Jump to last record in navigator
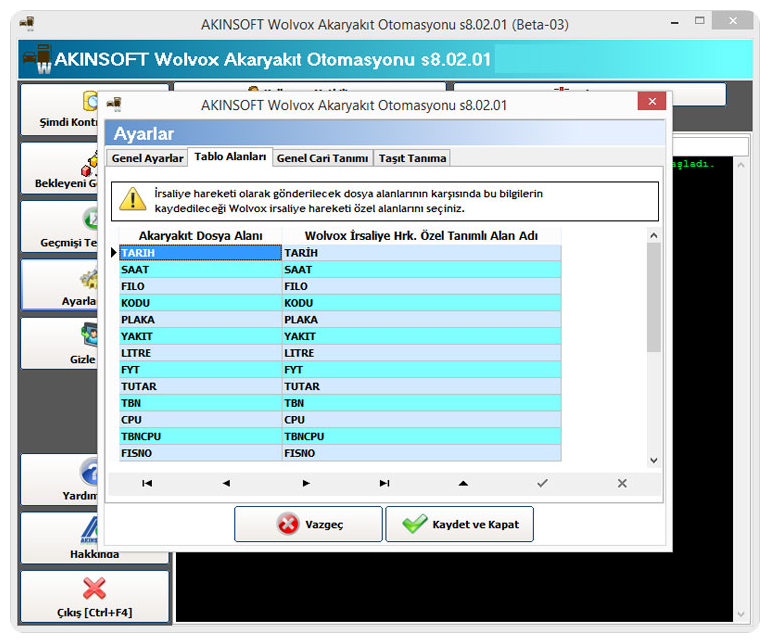The height and width of the screenshot is (643, 770). (x=385, y=483)
